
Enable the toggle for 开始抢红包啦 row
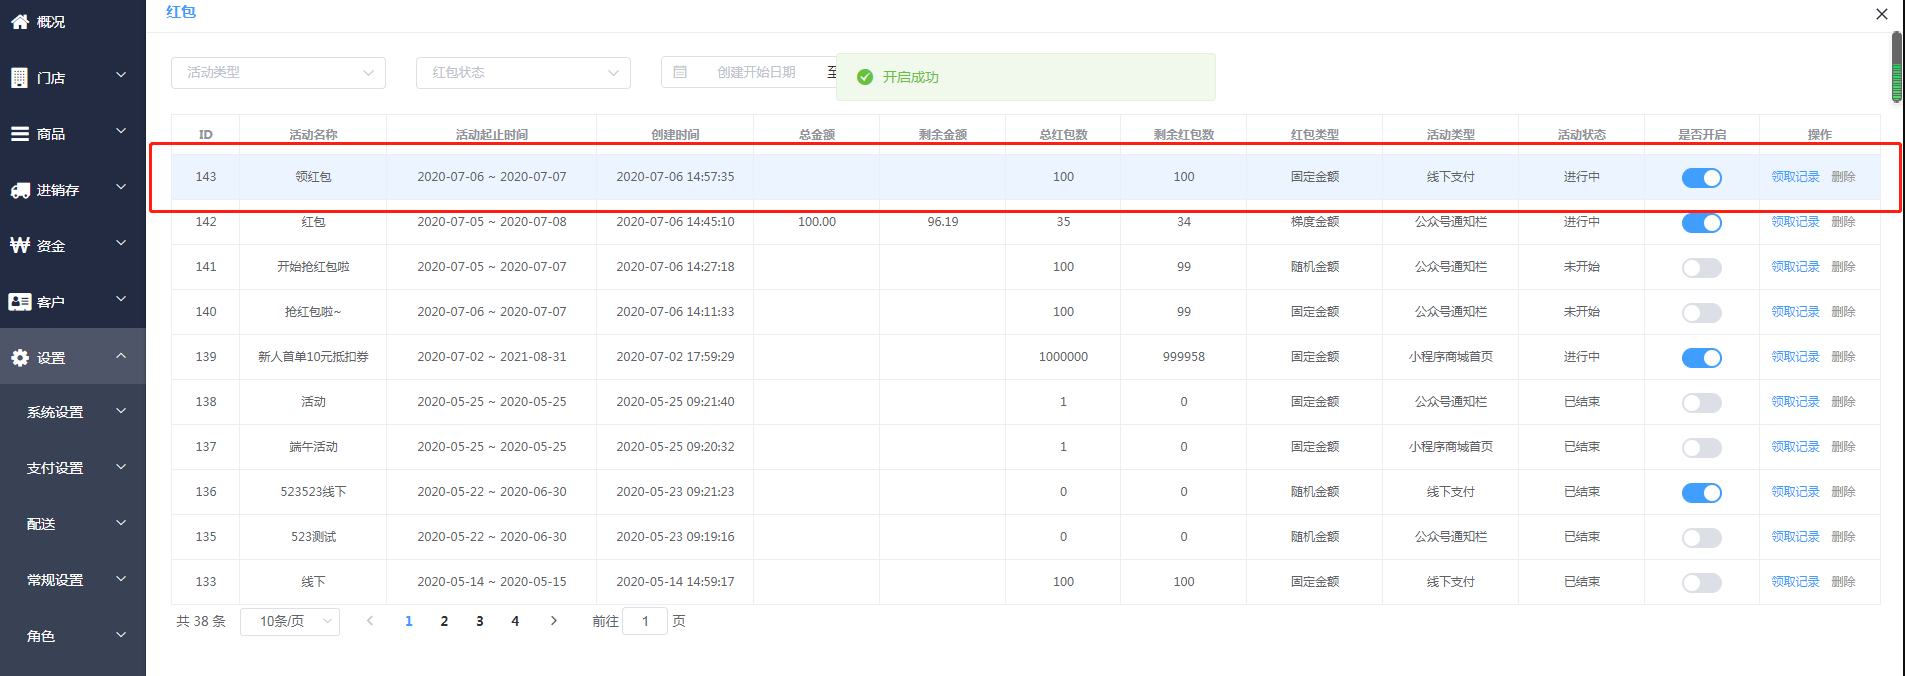tap(1701, 268)
